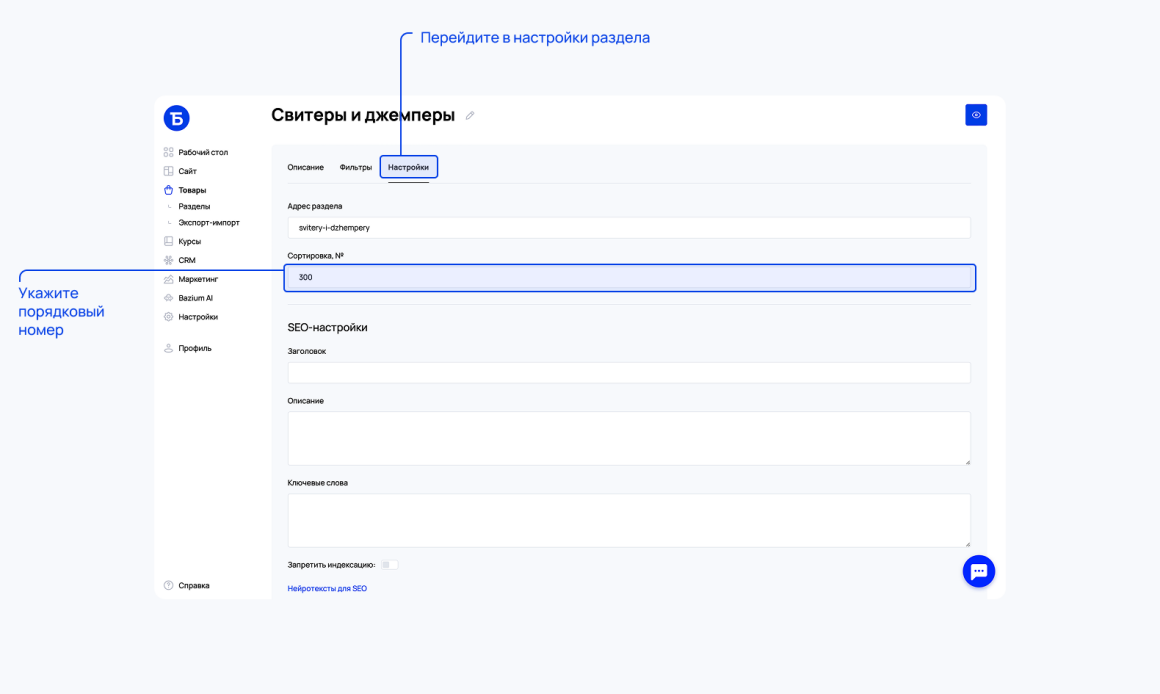The image size is (1160, 694).
Task: Click the Описание textarea resize handle
Action: coord(967,462)
